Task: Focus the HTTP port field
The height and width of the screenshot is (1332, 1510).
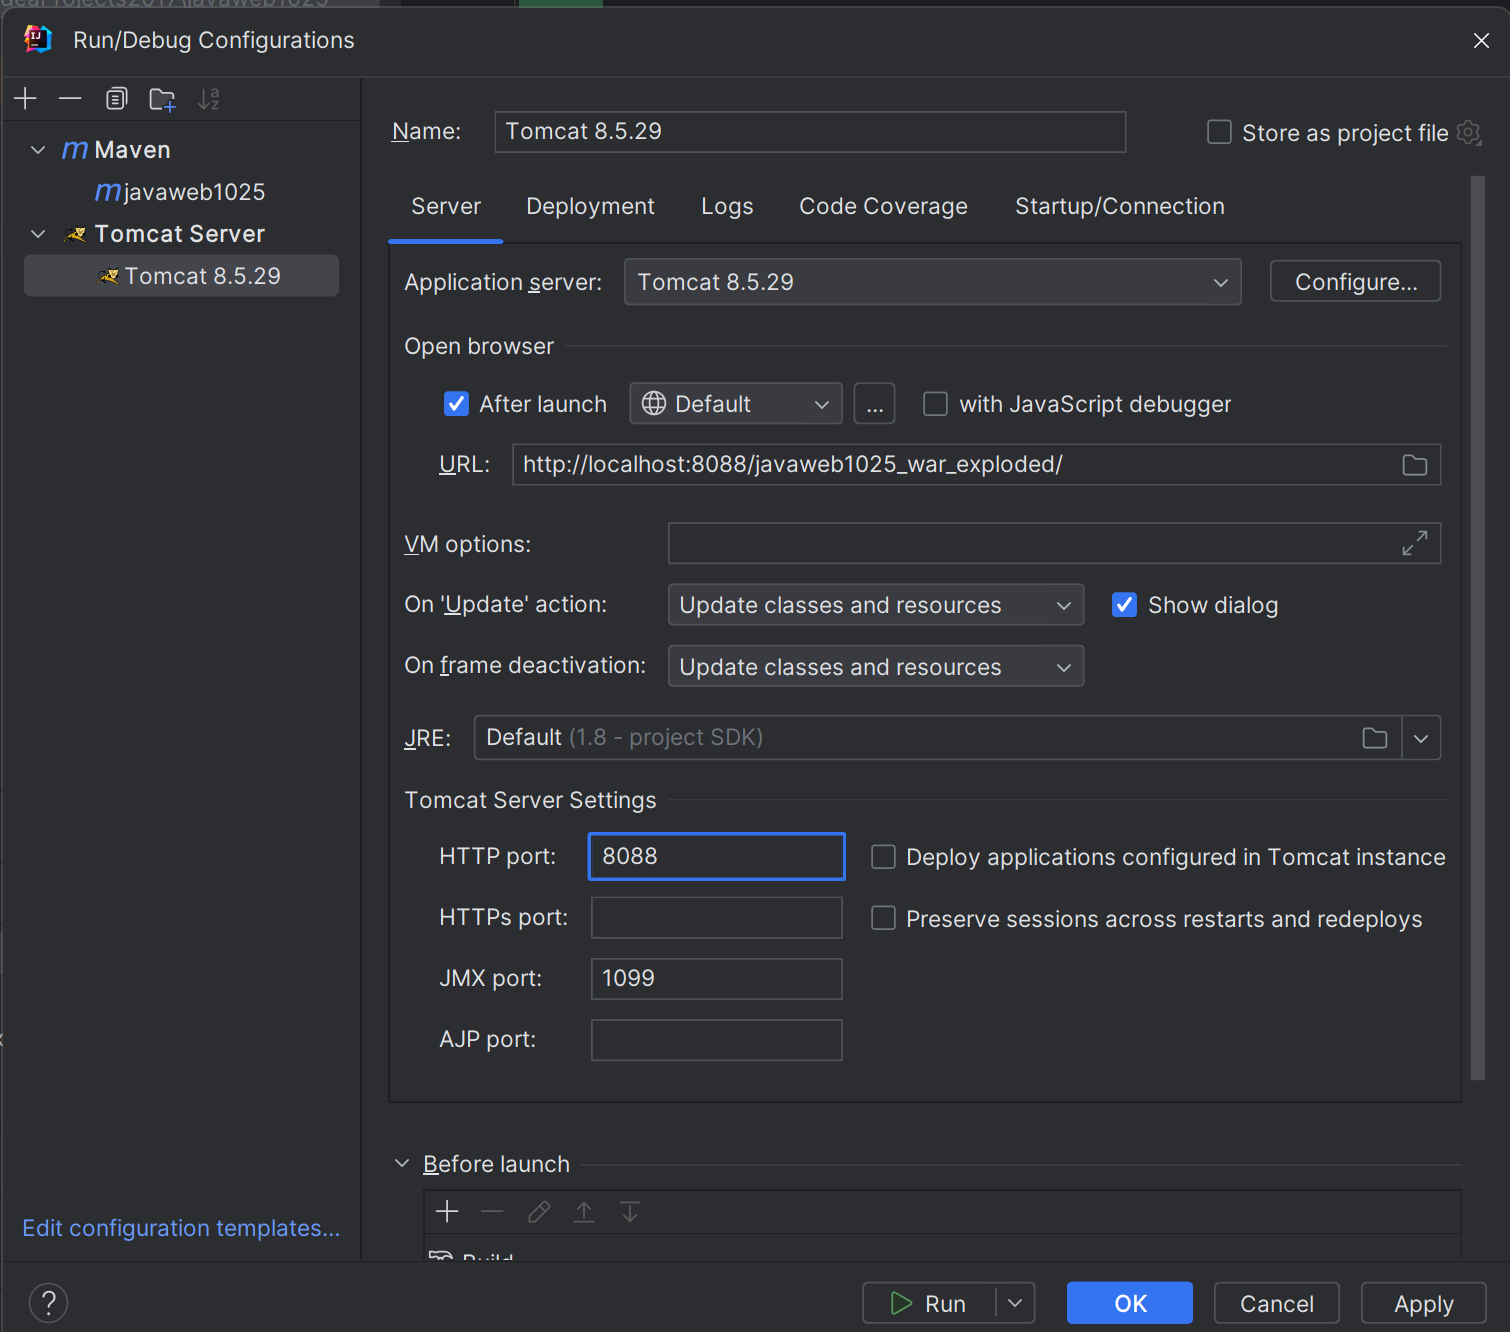Action: click(717, 857)
